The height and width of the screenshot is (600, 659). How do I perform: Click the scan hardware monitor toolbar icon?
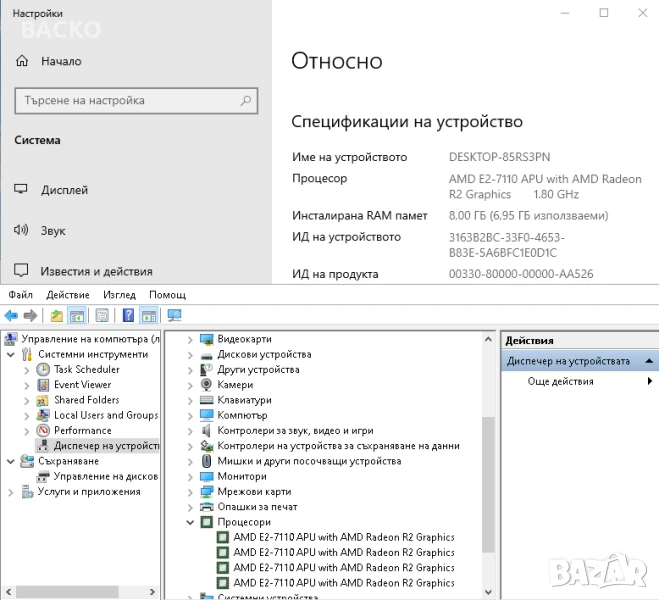pyautogui.click(x=175, y=316)
